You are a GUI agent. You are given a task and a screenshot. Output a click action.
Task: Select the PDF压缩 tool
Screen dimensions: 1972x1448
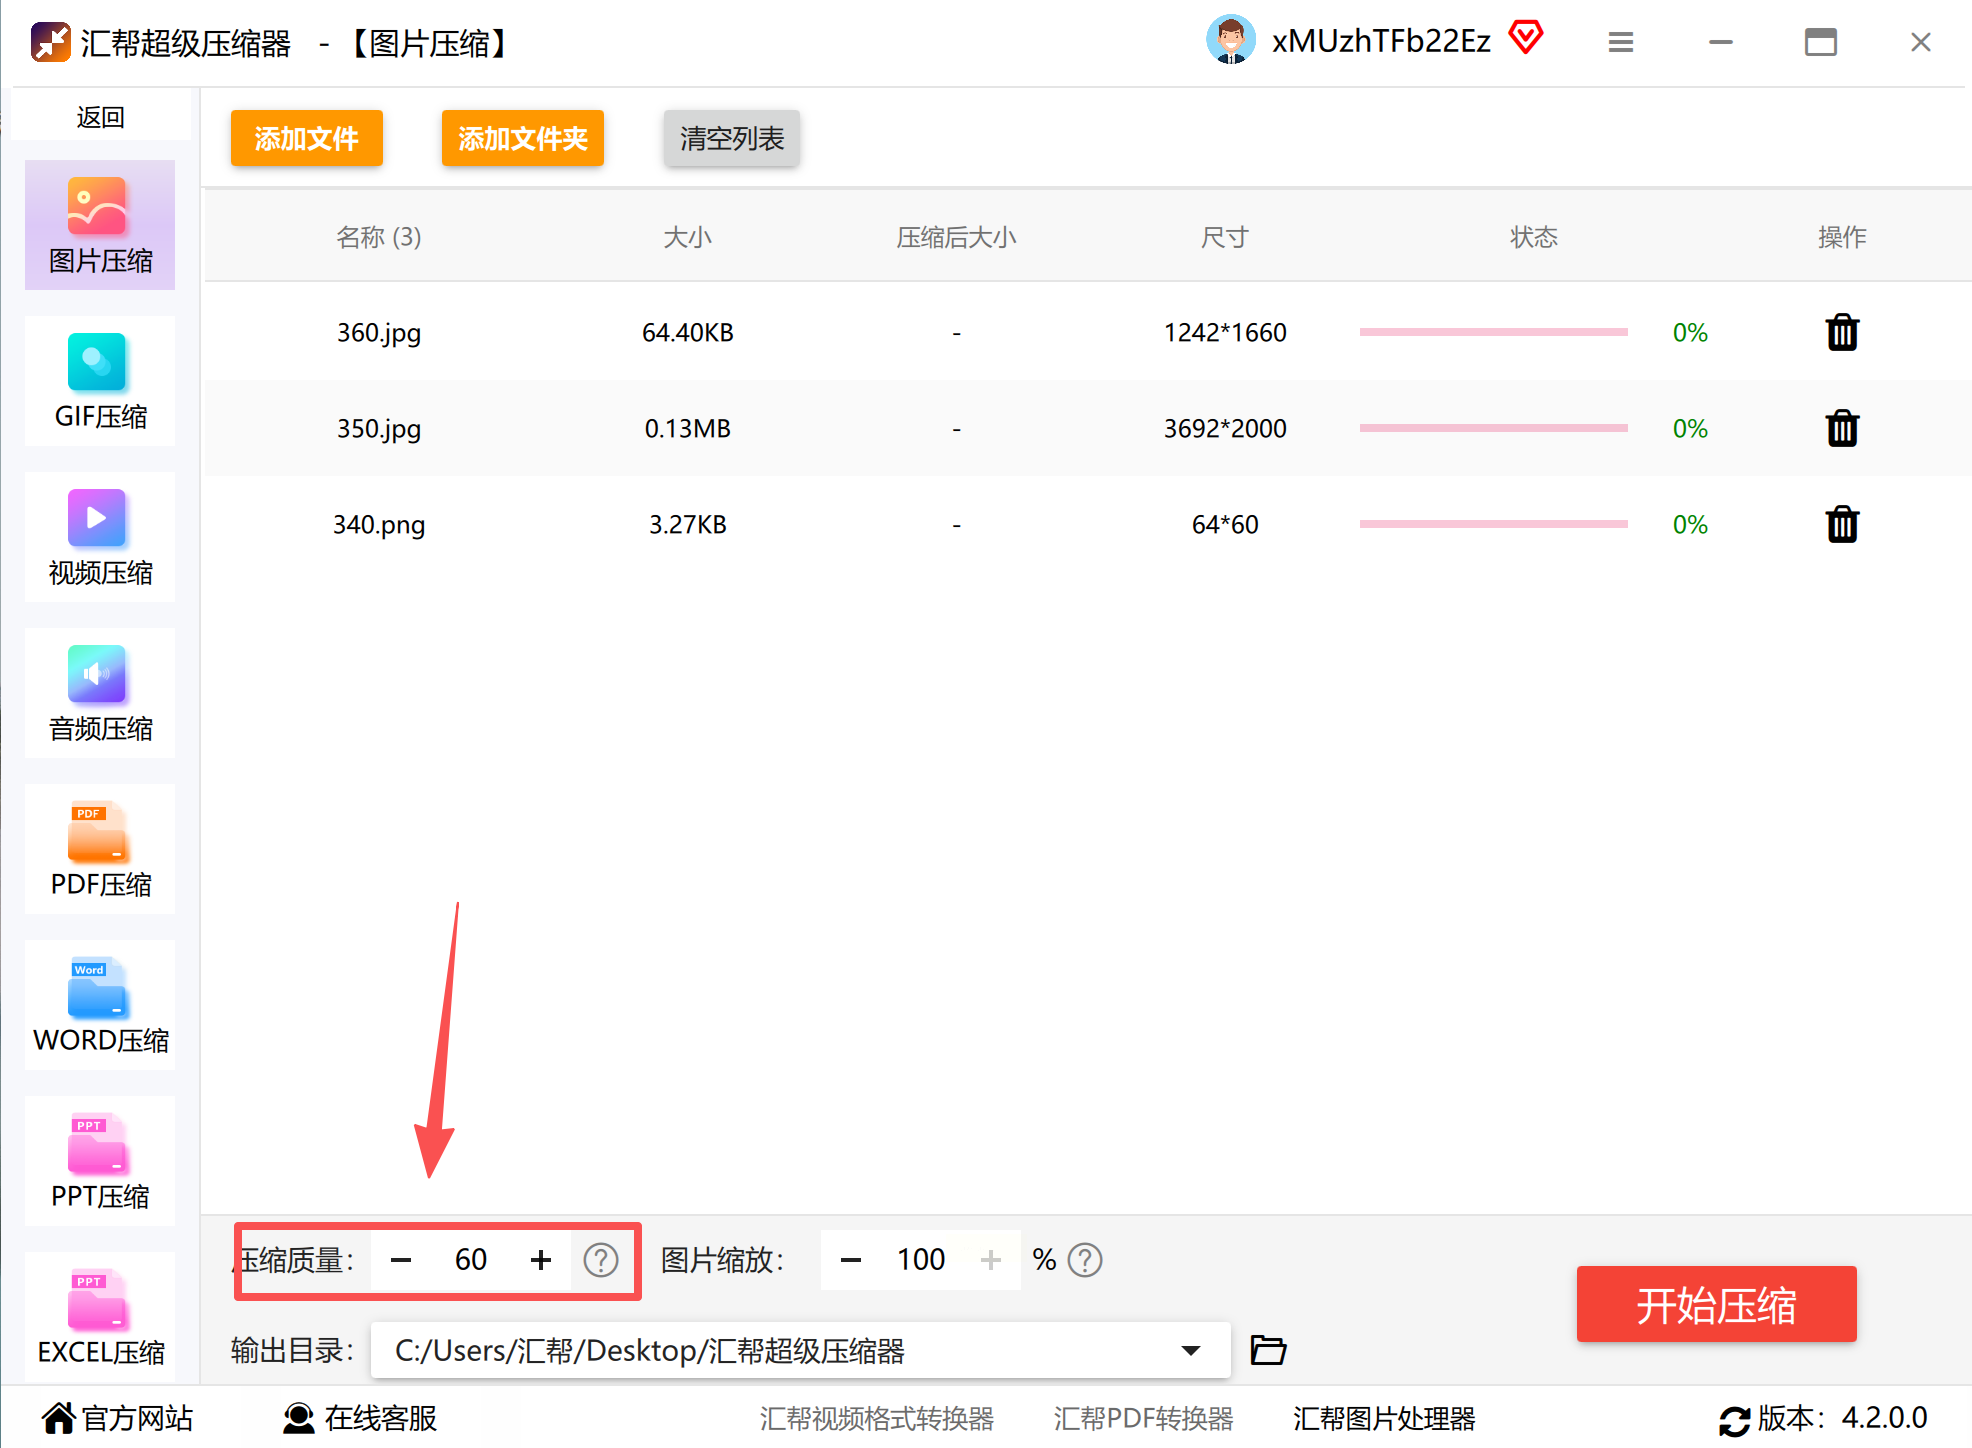click(x=100, y=850)
